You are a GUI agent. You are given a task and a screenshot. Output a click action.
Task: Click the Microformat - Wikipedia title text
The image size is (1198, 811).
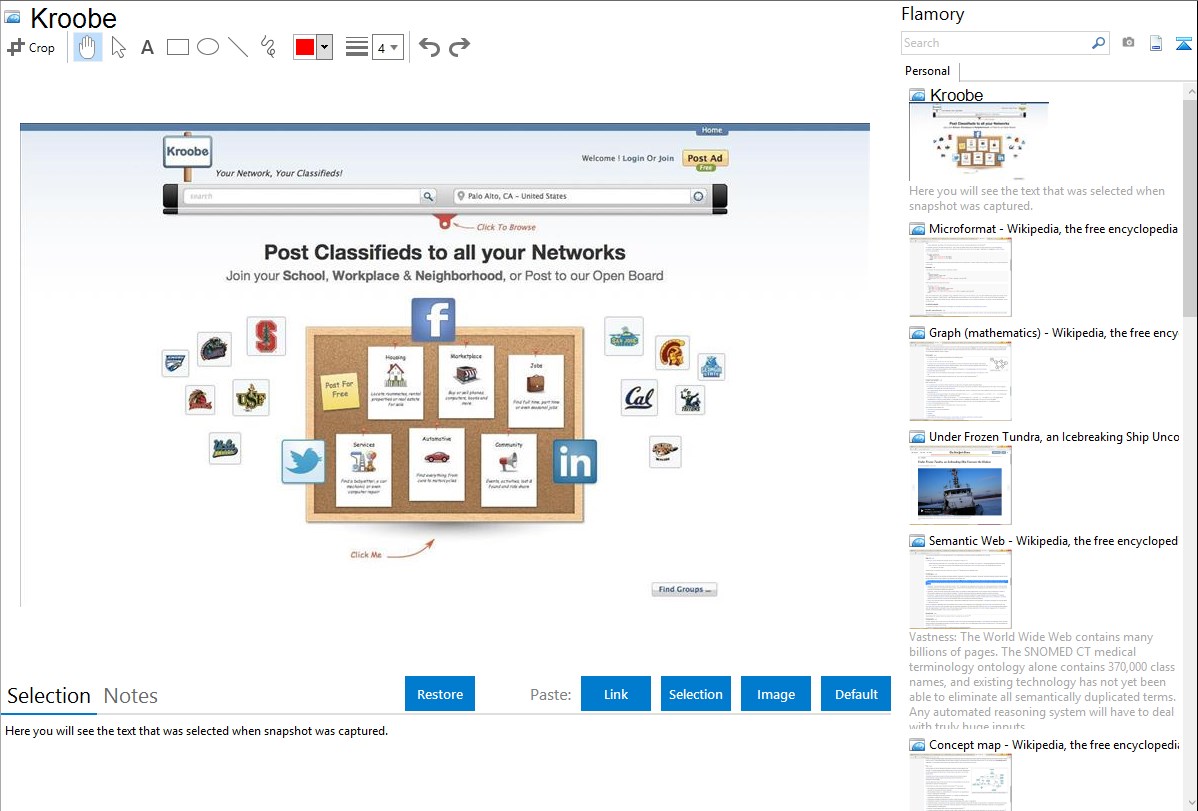[1053, 229]
